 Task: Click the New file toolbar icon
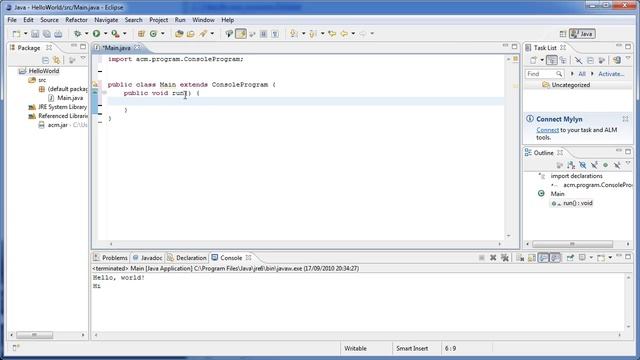[16, 34]
